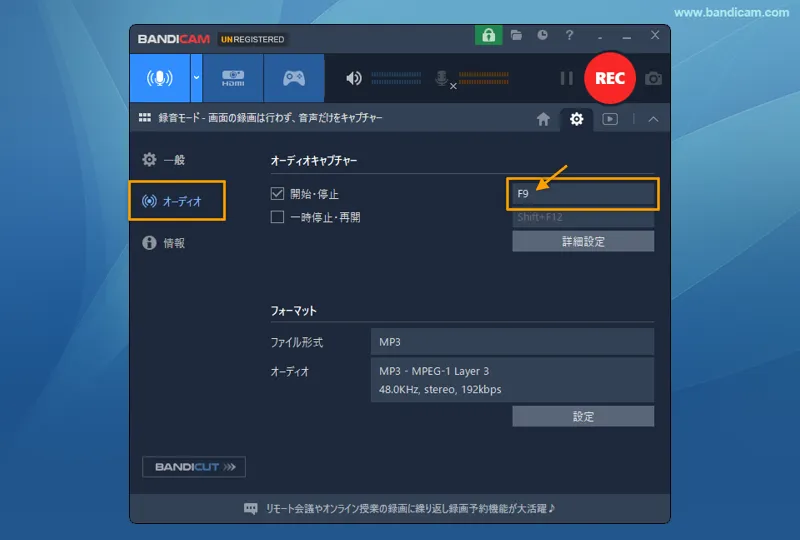Screen dimensions: 800x540
Task: Go to the Home tab
Action: [543, 119]
